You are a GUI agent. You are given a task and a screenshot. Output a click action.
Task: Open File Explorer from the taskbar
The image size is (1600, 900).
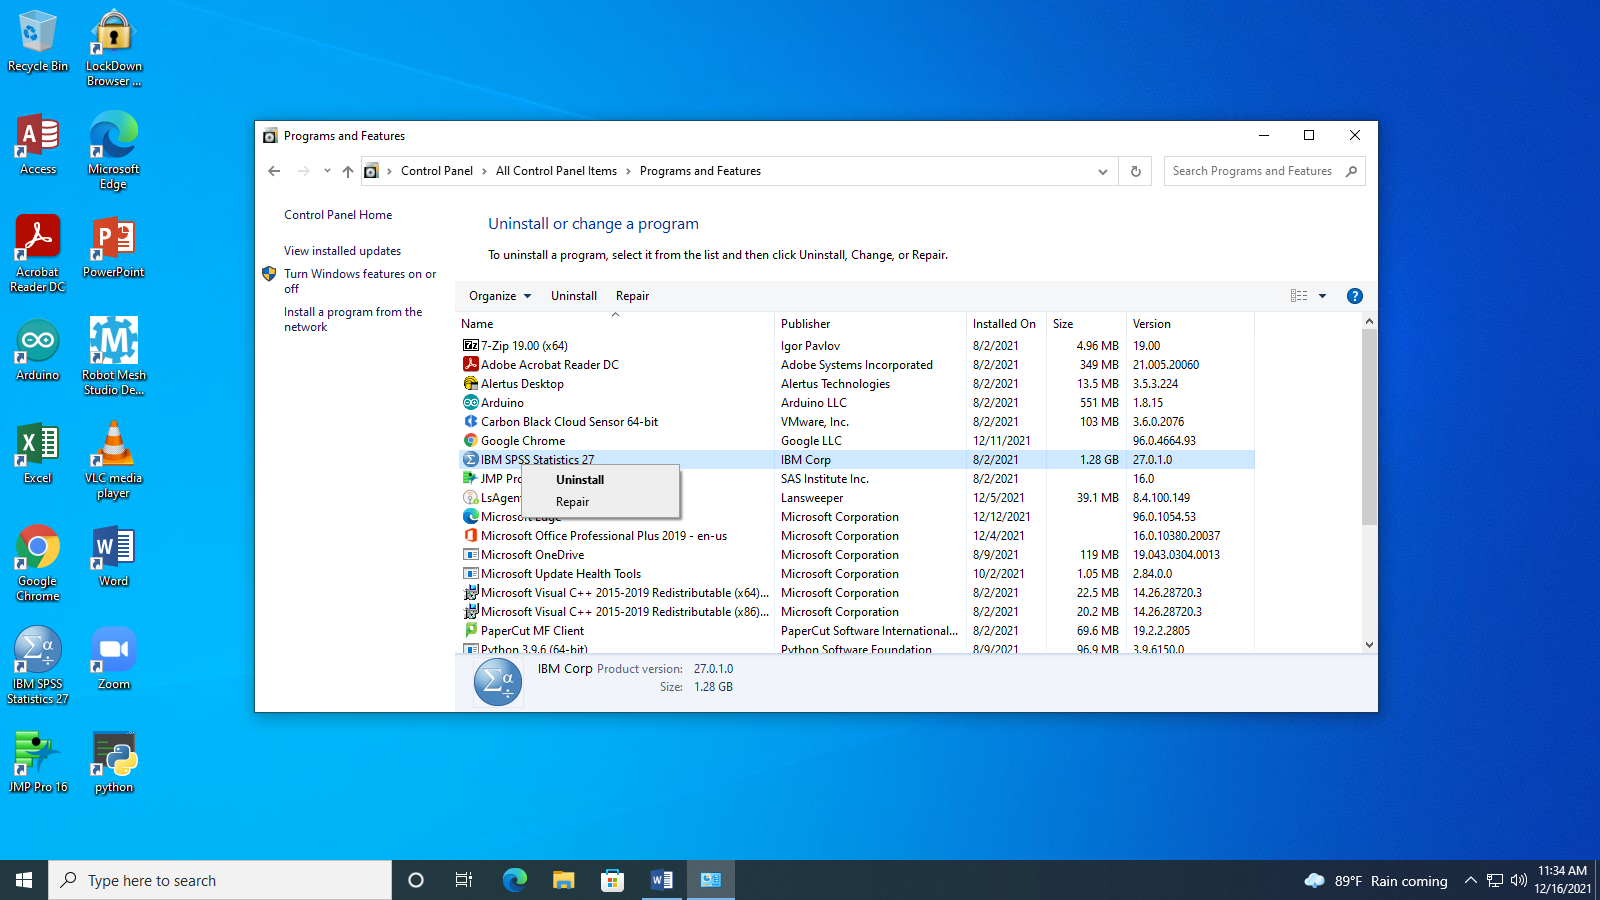563,880
